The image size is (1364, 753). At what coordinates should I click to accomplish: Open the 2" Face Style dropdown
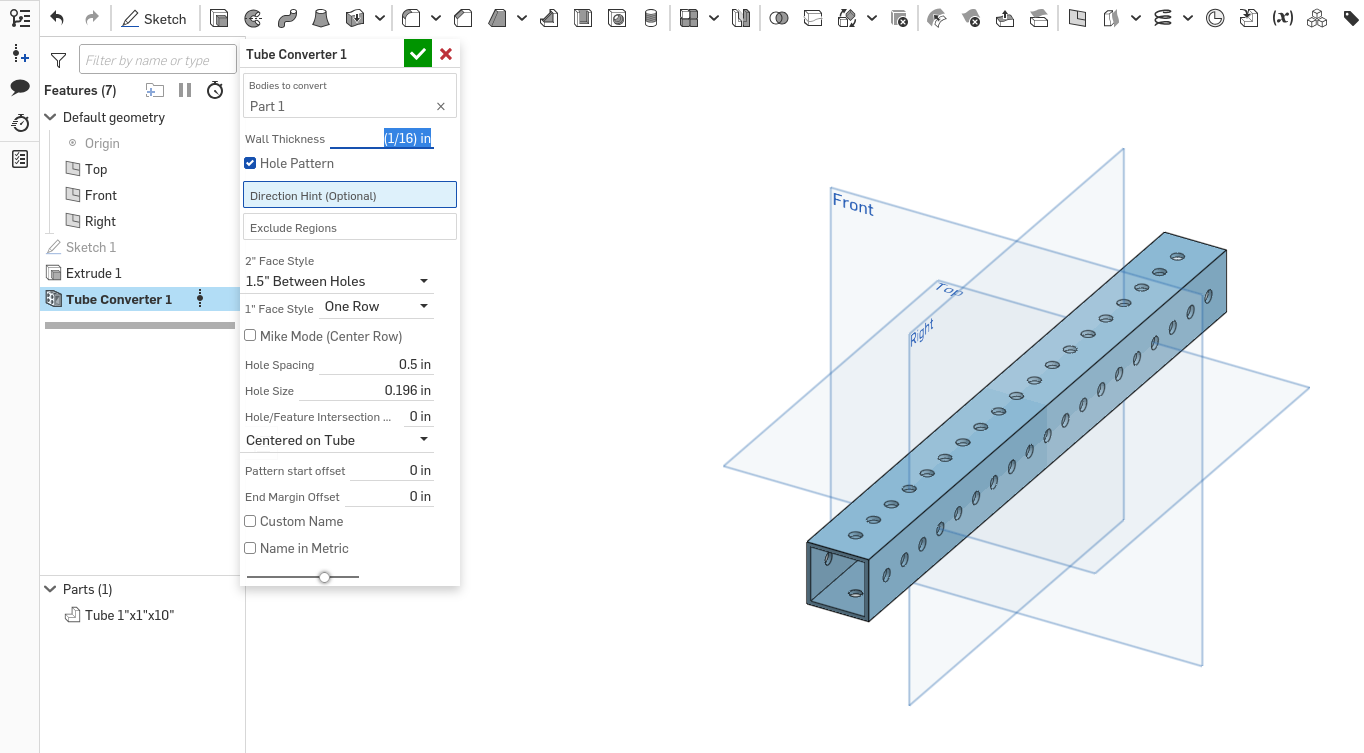tap(338, 281)
